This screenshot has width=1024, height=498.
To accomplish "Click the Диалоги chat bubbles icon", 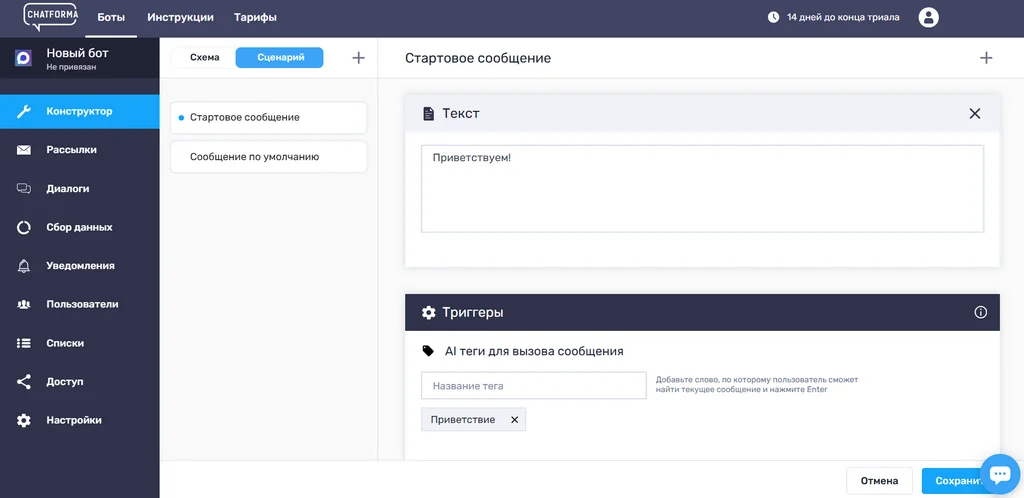I will point(24,189).
